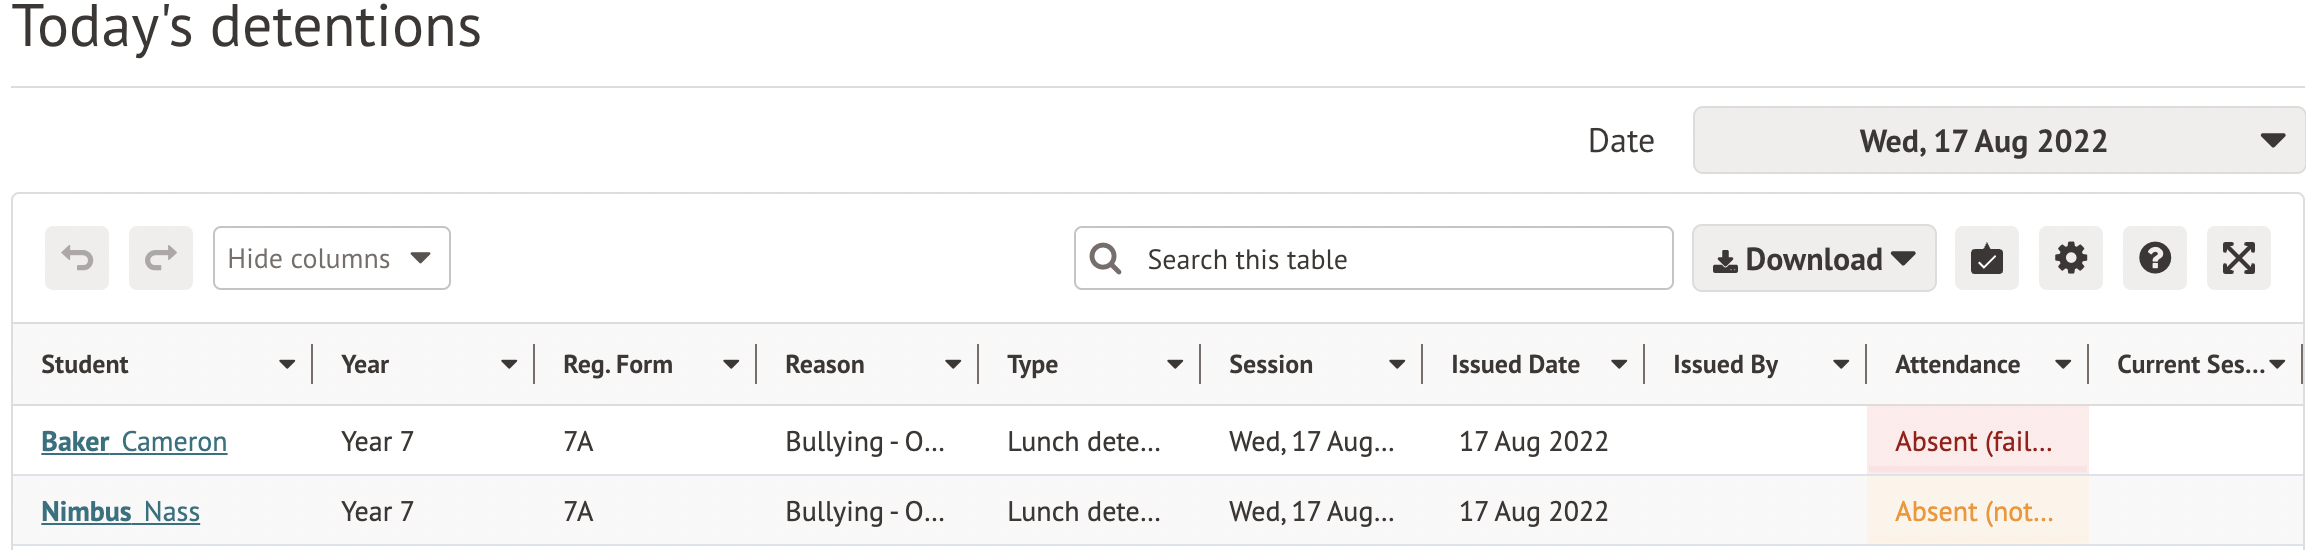Open table settings gear icon

click(2070, 259)
